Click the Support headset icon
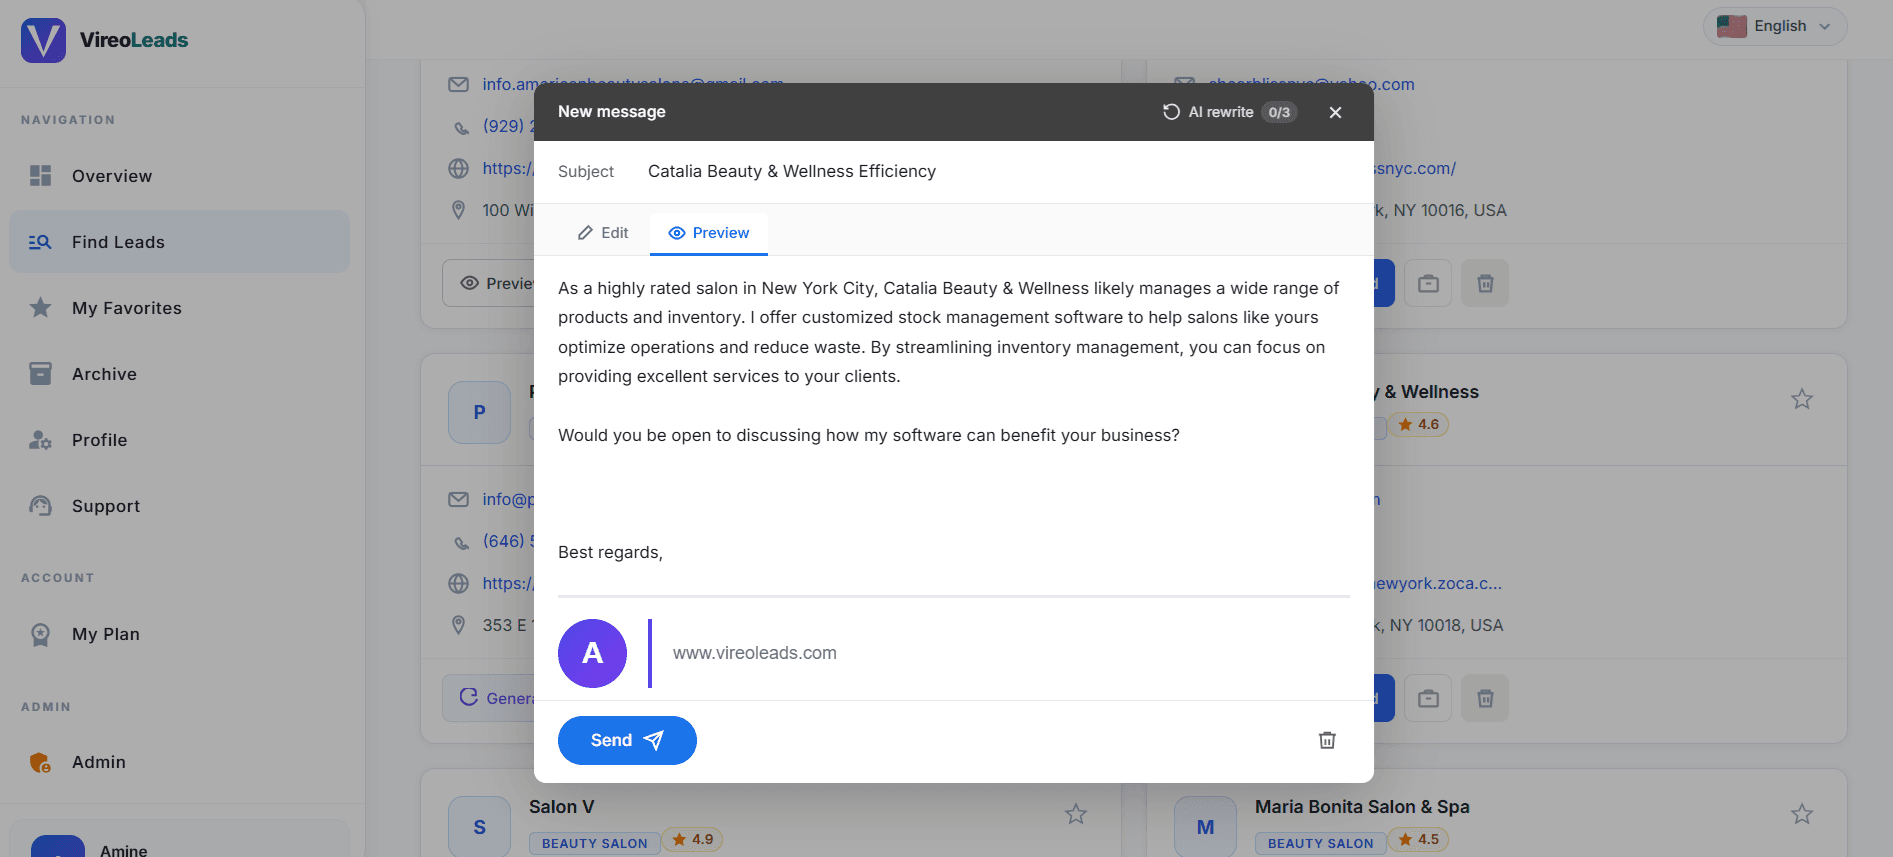The width and height of the screenshot is (1893, 857). click(40, 506)
